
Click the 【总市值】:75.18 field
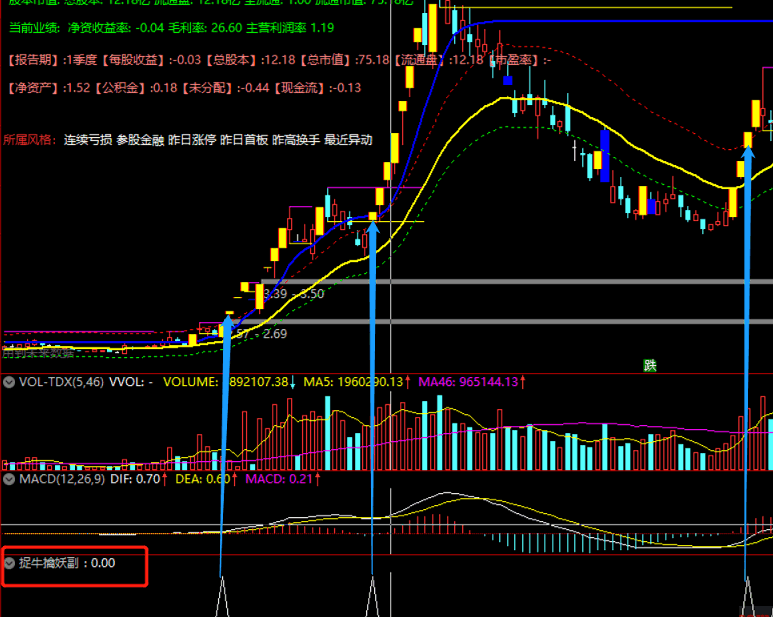[344, 60]
